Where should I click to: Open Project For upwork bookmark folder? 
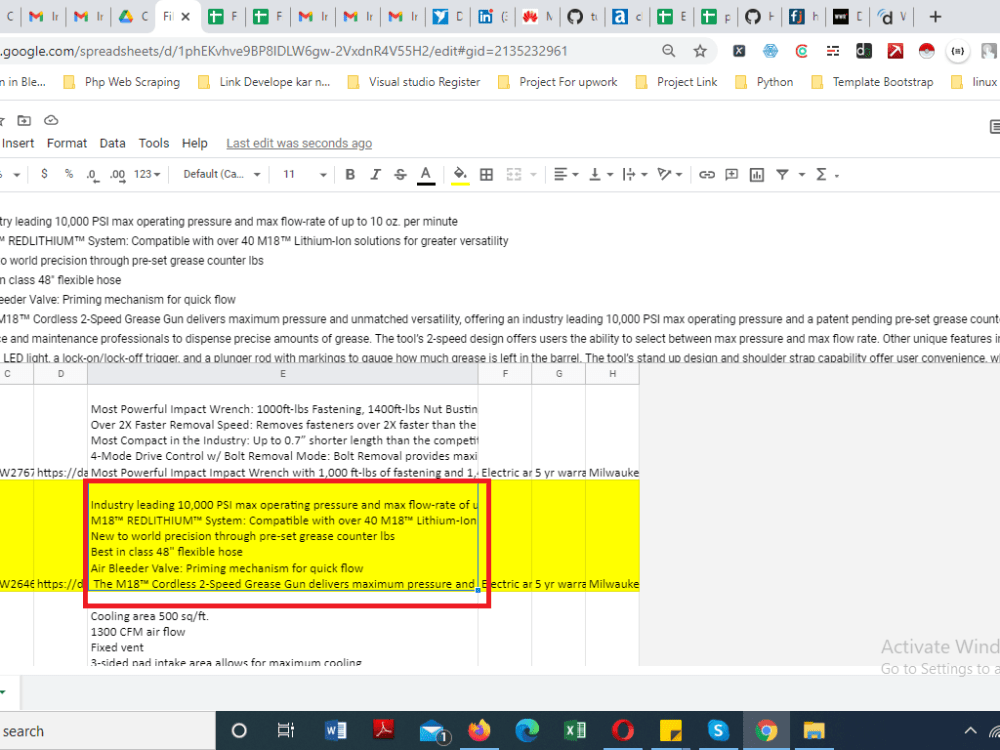557,82
